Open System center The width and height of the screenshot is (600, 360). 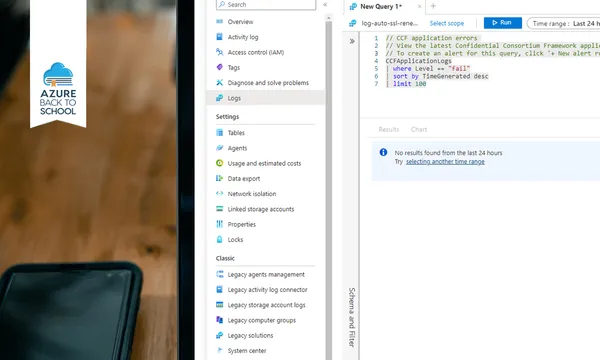pyautogui.click(x=247, y=351)
